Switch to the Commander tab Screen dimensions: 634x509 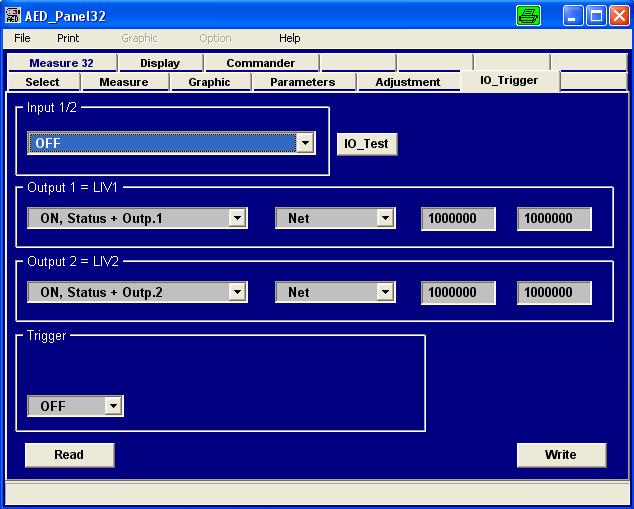click(x=261, y=63)
